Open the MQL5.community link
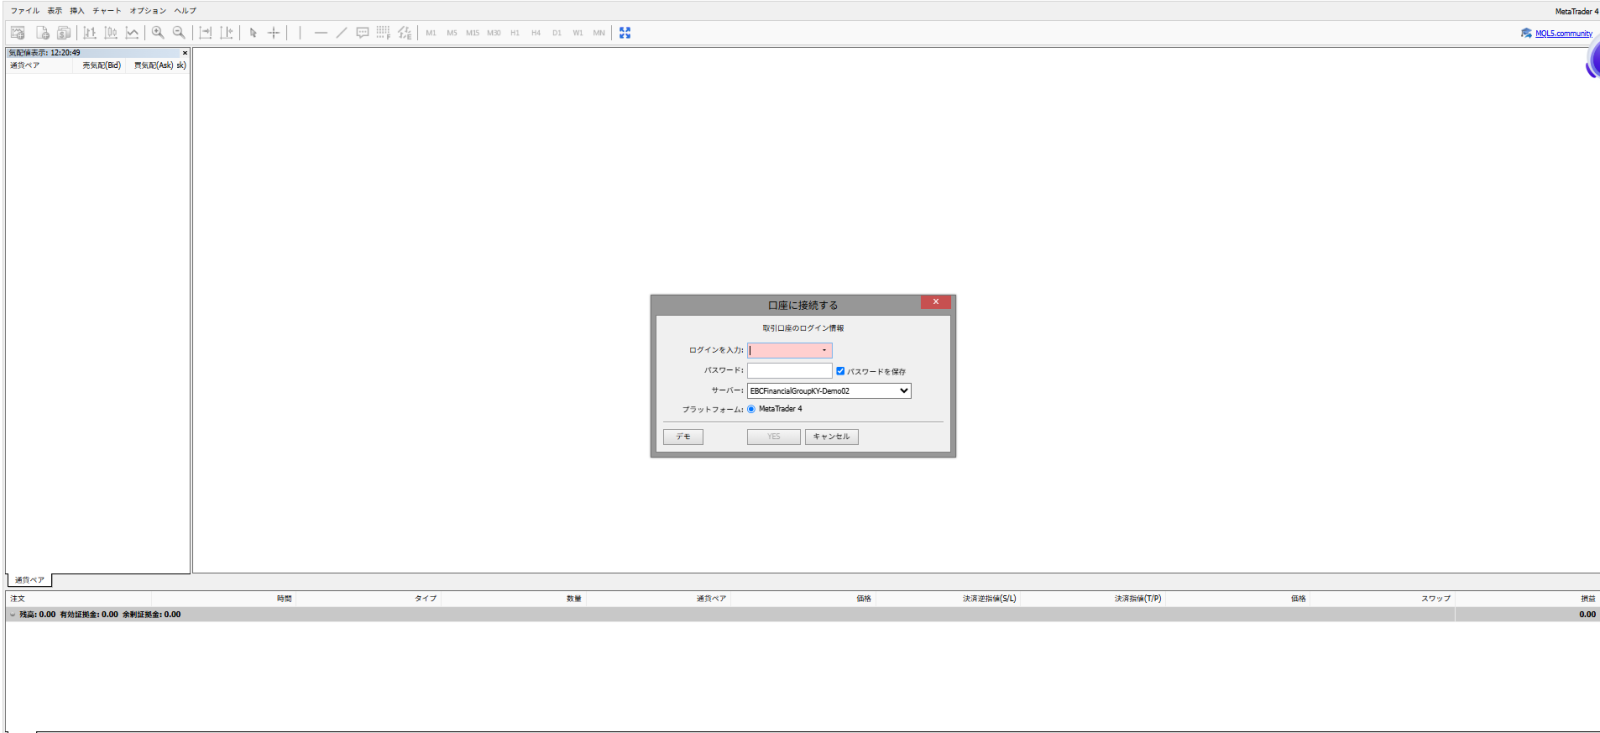 [x=1564, y=33]
